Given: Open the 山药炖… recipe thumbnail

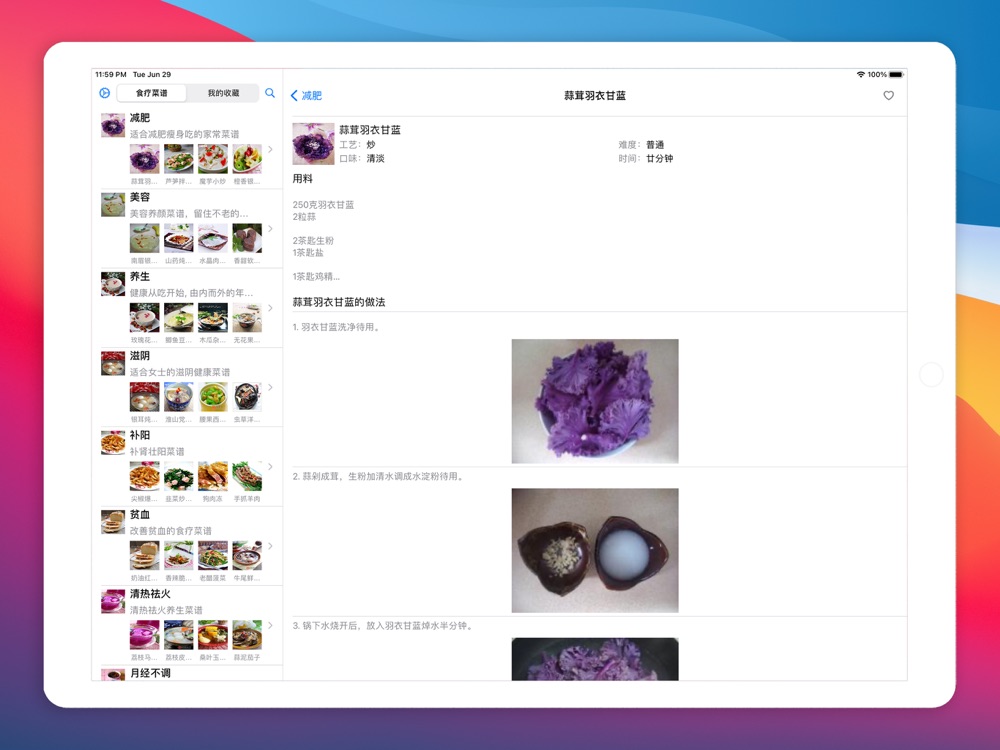Looking at the screenshot, I should (179, 239).
